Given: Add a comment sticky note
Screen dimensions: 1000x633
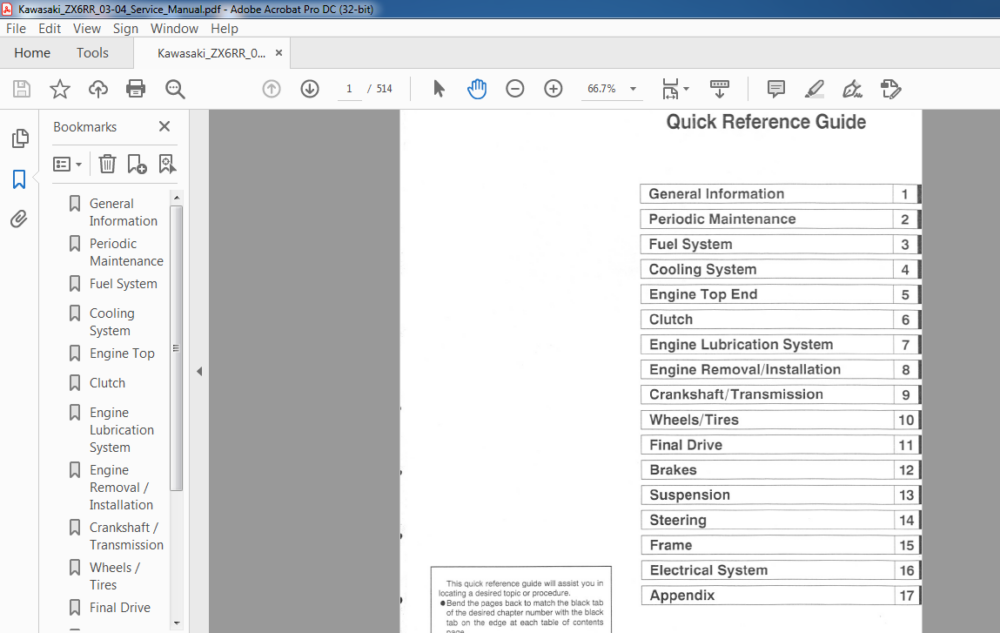Looking at the screenshot, I should click(776, 89).
